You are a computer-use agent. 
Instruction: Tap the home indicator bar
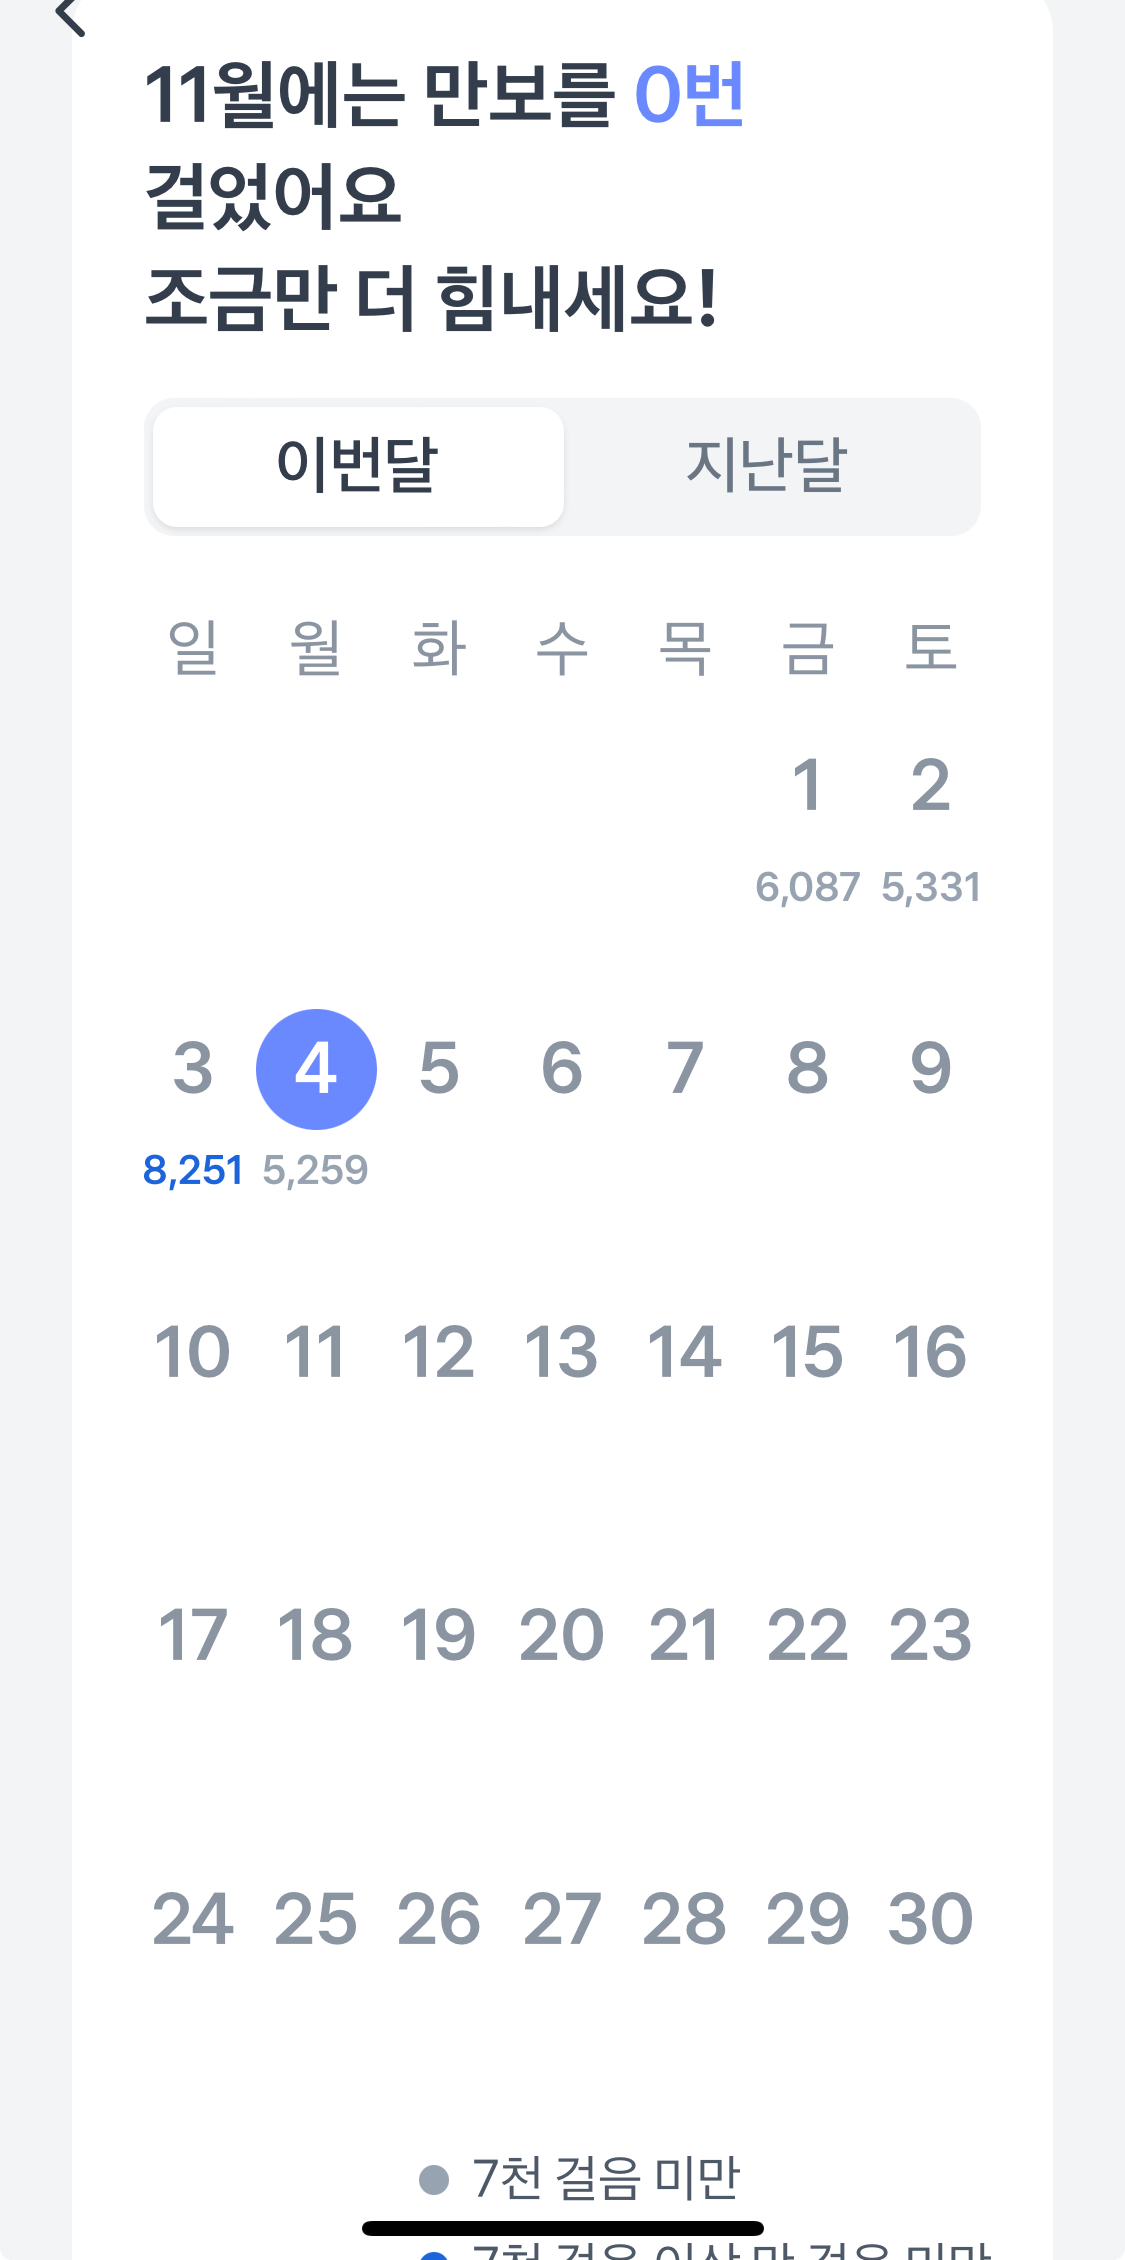(x=562, y=2228)
